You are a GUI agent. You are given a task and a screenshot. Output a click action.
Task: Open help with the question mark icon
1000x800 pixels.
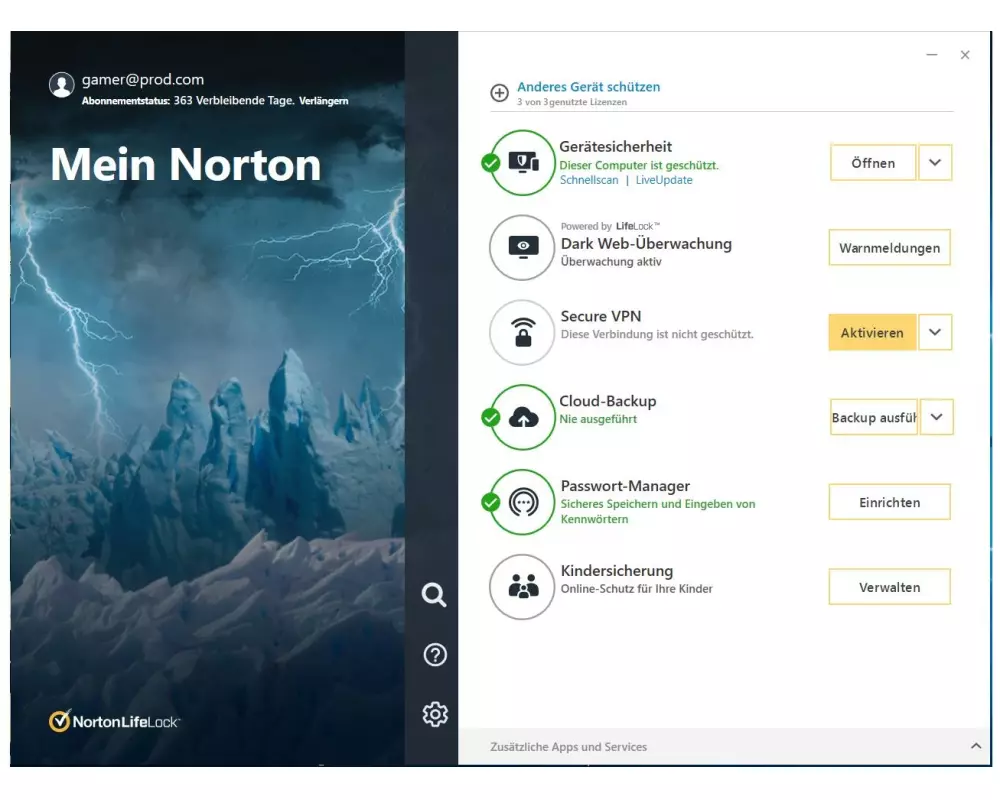tap(434, 655)
